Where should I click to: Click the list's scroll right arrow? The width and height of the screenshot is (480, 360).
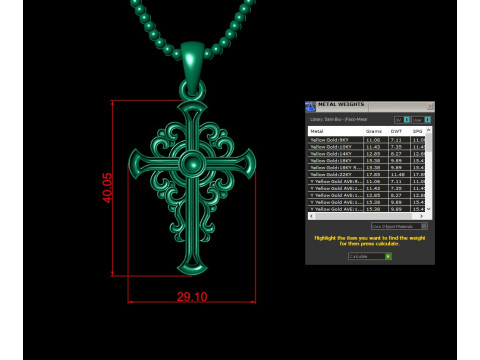click(422, 216)
